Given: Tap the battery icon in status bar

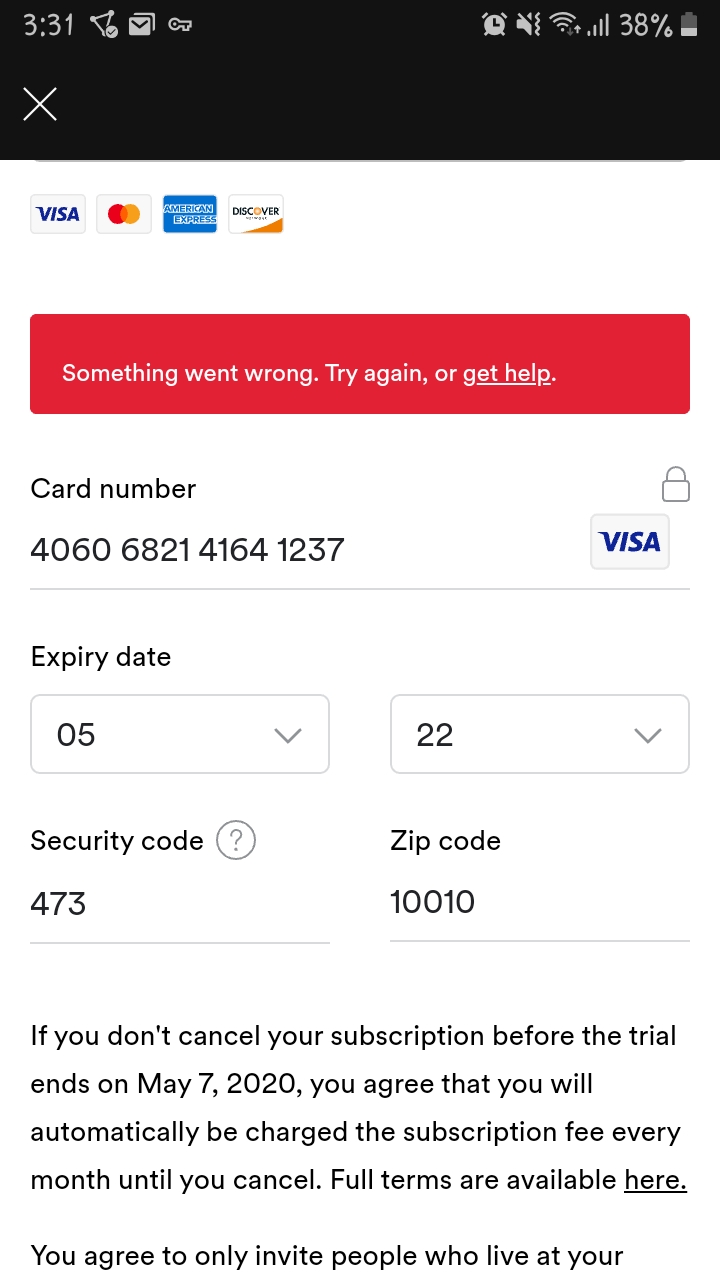Looking at the screenshot, I should coord(688,25).
